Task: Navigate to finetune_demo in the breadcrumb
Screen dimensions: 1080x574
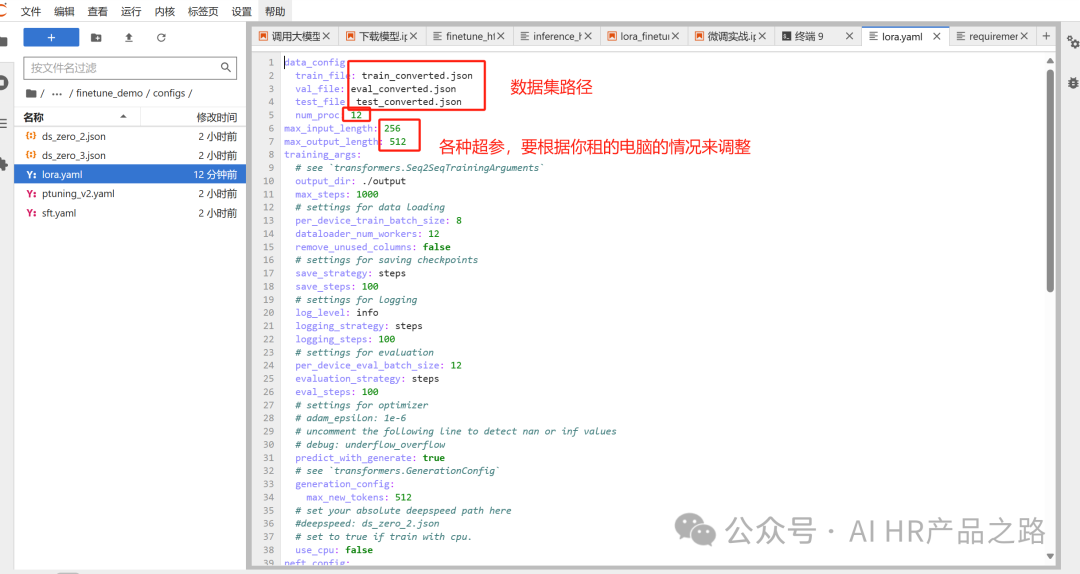Action: pos(109,93)
